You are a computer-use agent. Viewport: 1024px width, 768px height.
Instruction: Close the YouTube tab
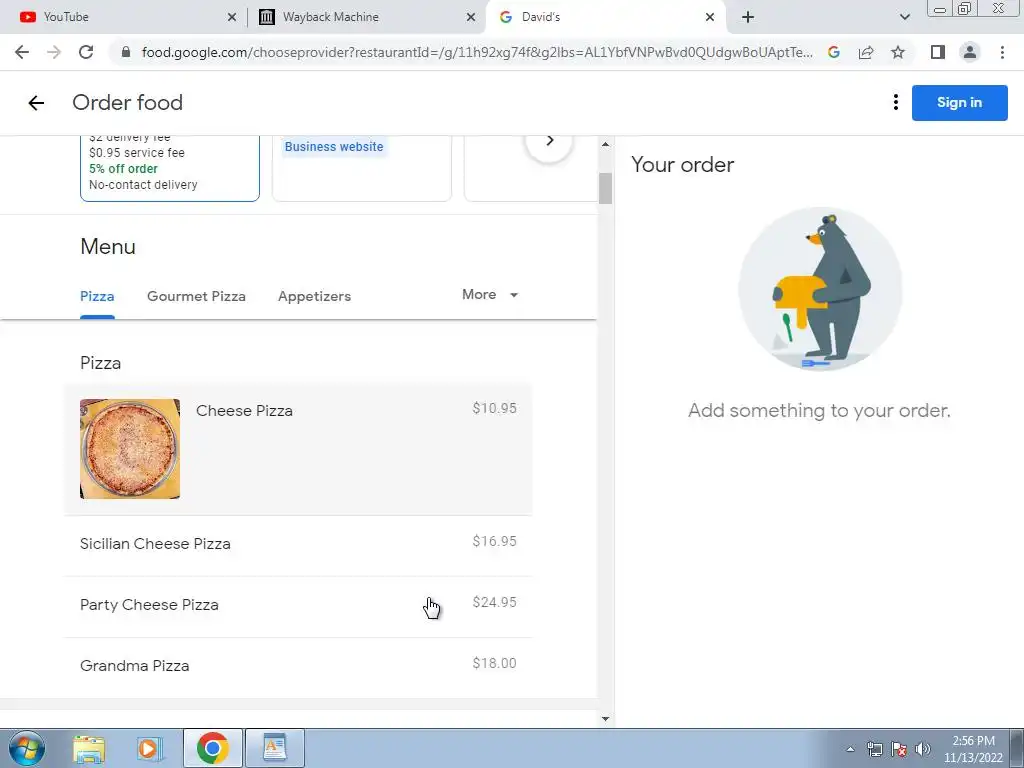coord(232,17)
